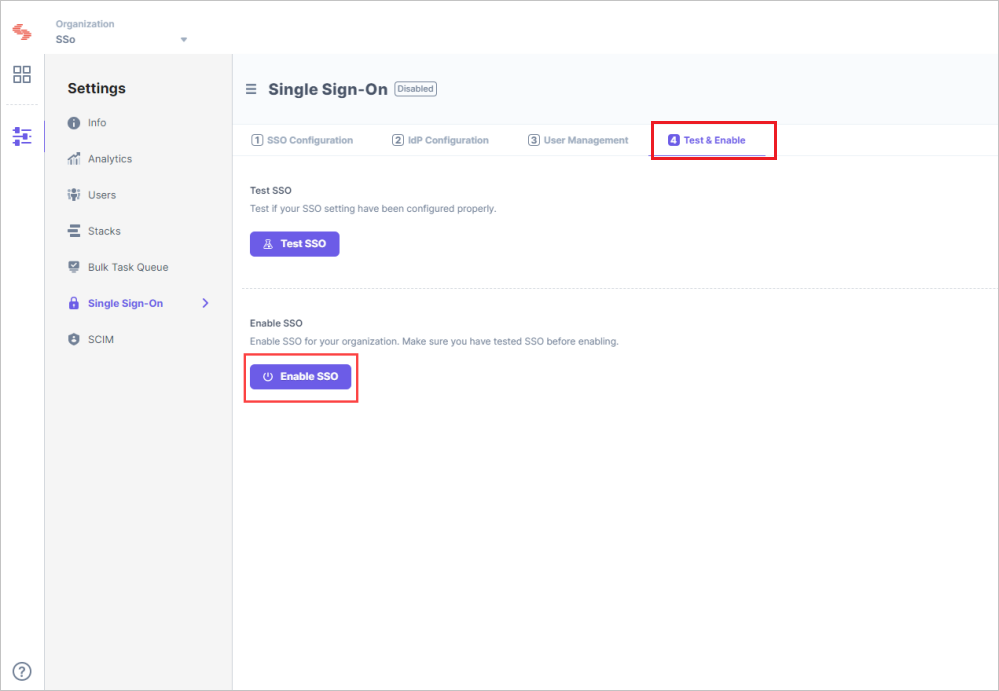Expand the Single Sign-On chevron
Screen dimensions: 999x691
coord(206,302)
